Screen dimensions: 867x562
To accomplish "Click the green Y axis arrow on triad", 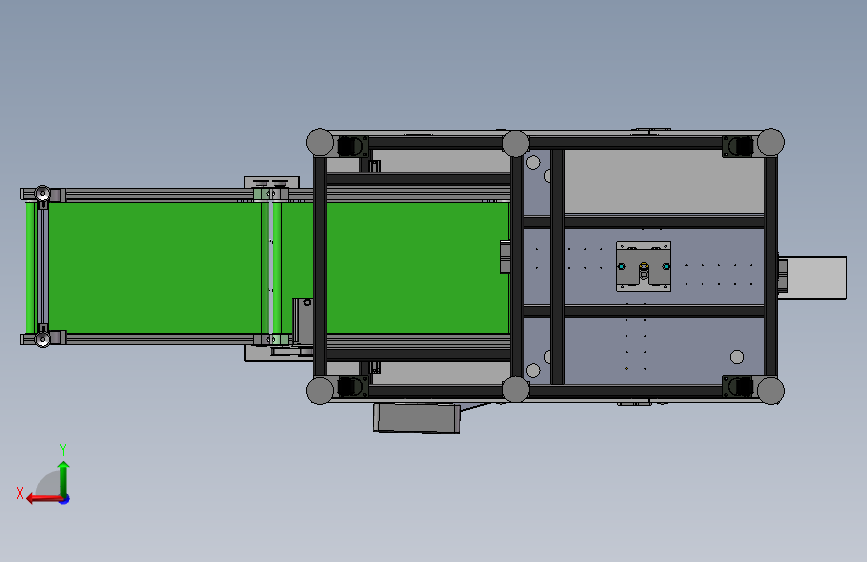I will pyautogui.click(x=64, y=478).
